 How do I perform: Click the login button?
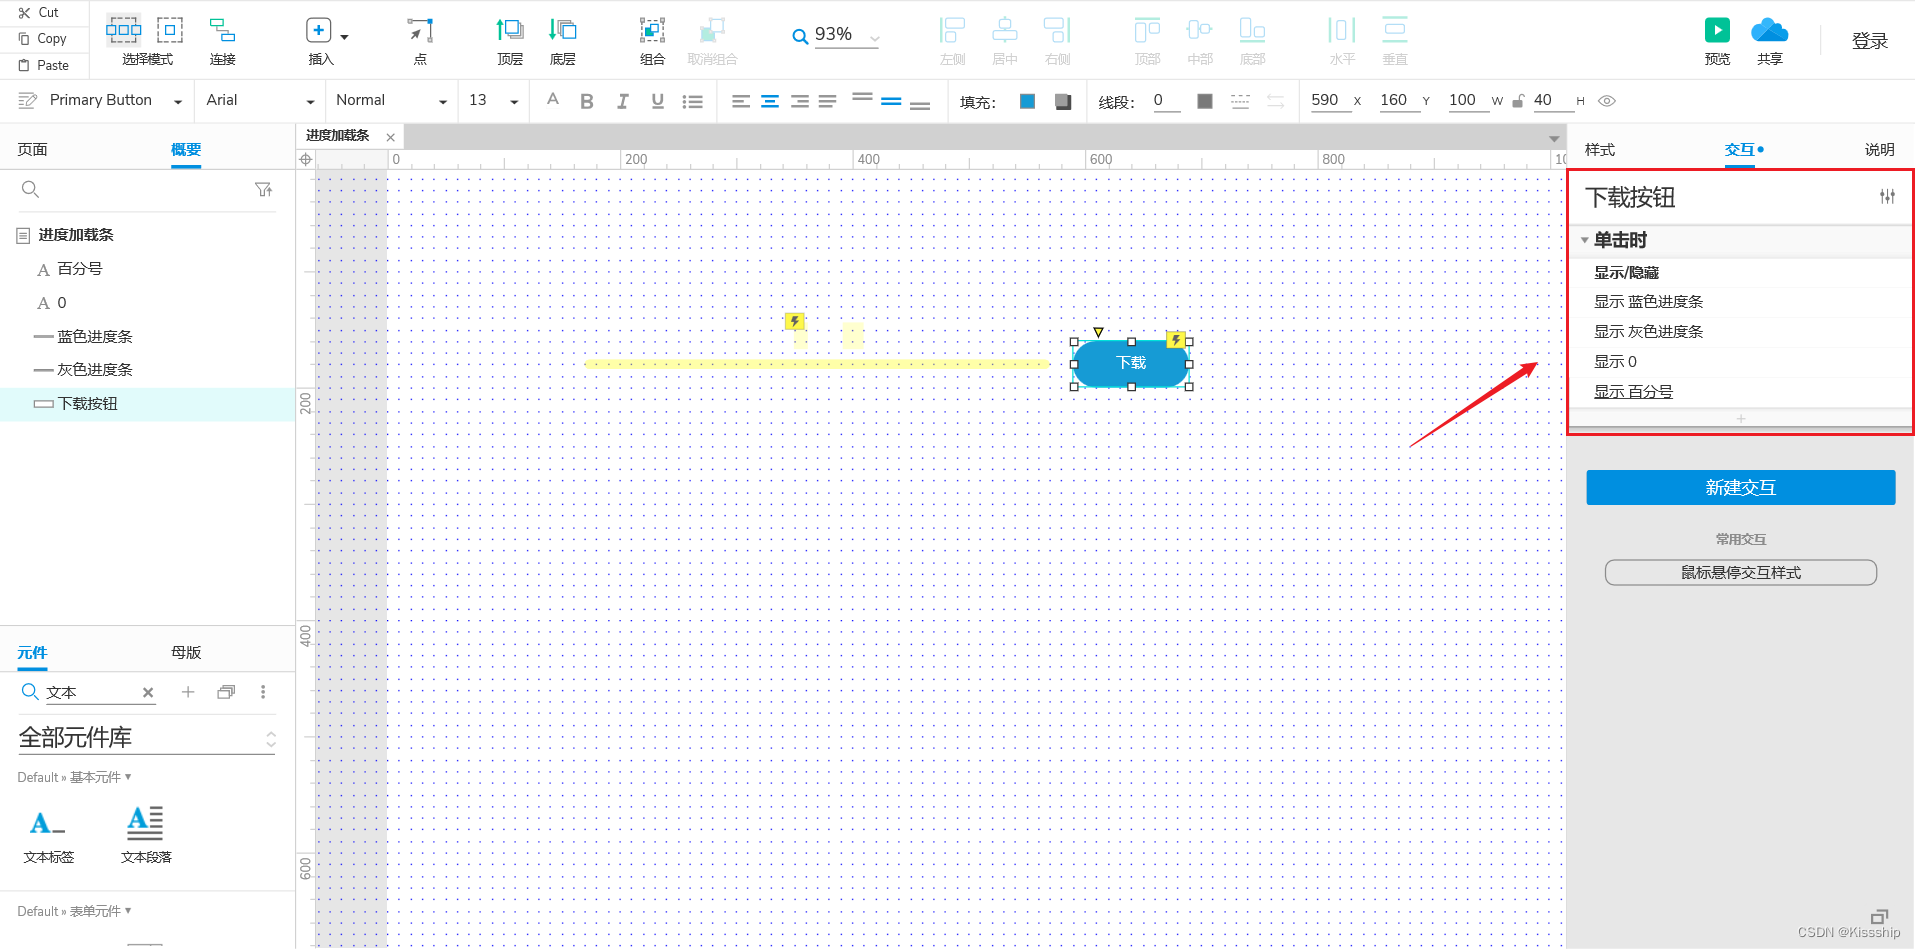point(1869,41)
